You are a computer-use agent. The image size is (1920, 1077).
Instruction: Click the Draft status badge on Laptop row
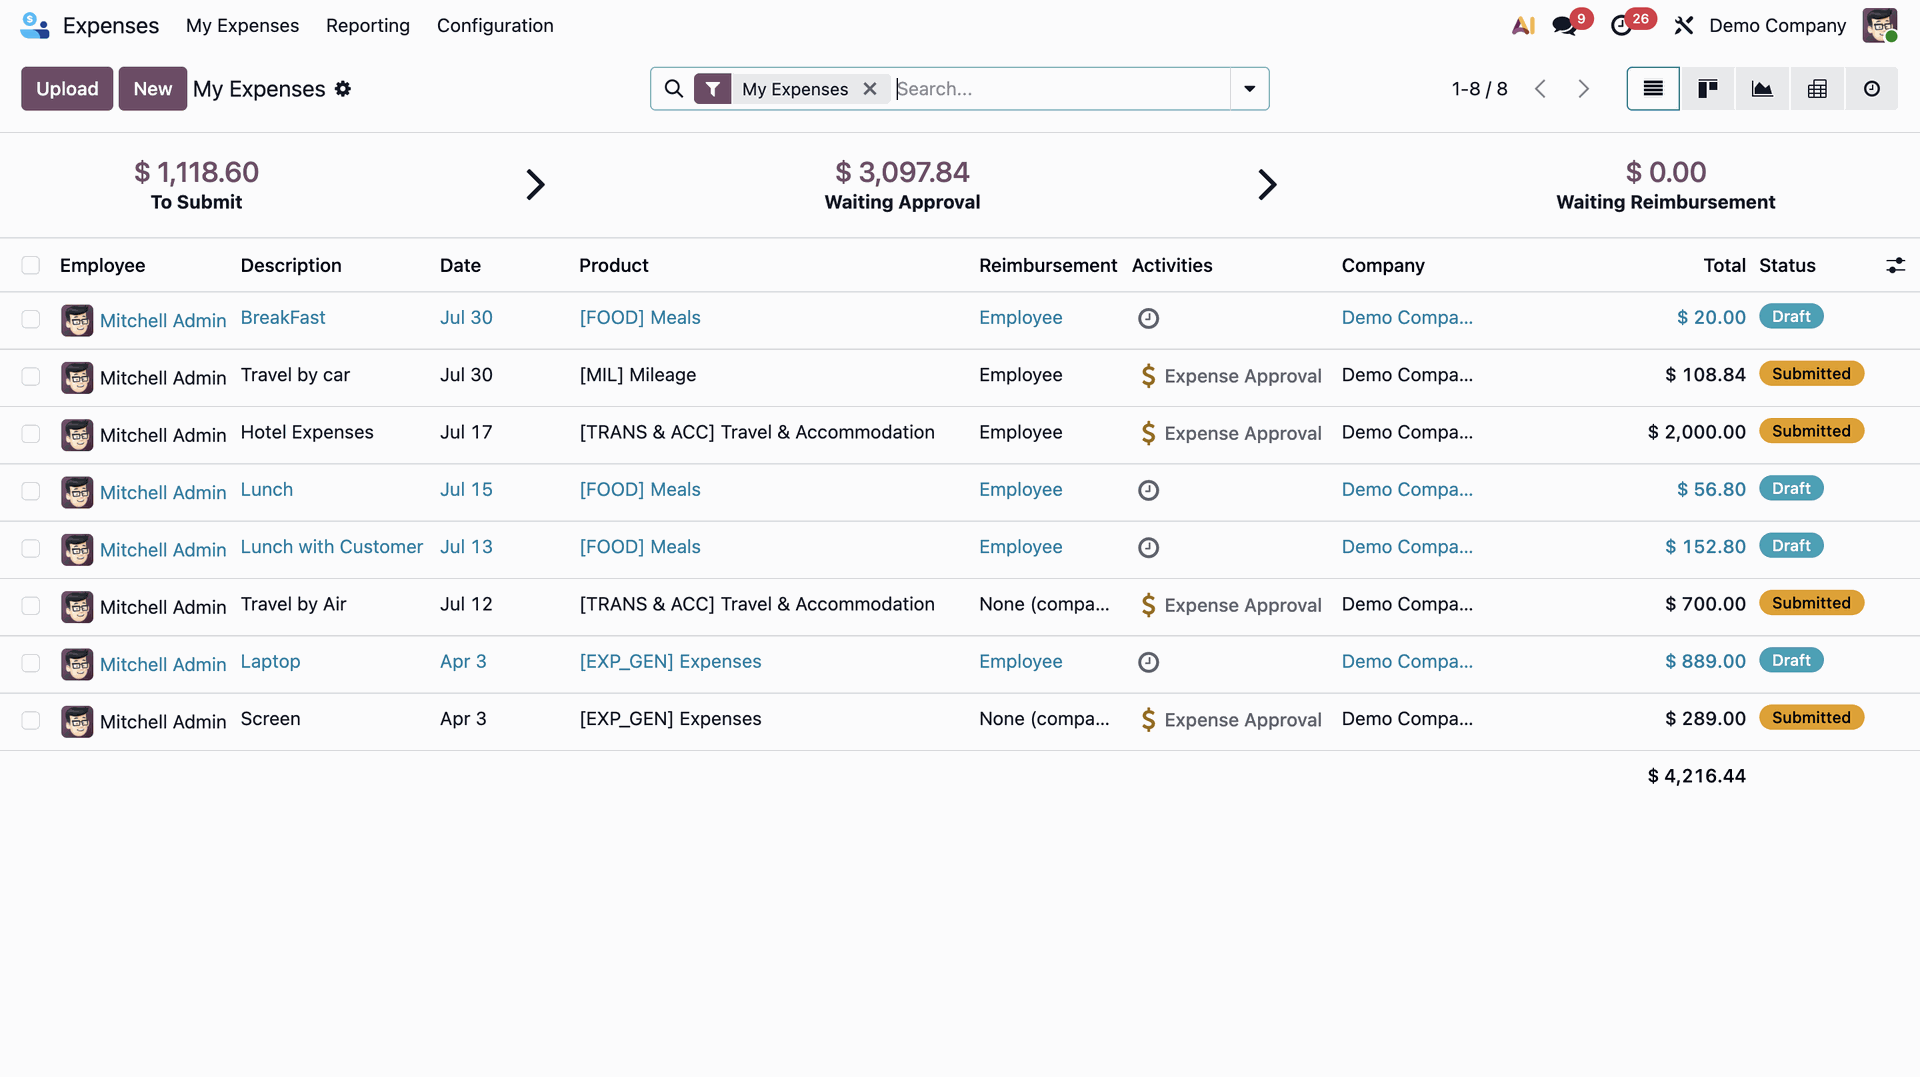coord(1791,661)
